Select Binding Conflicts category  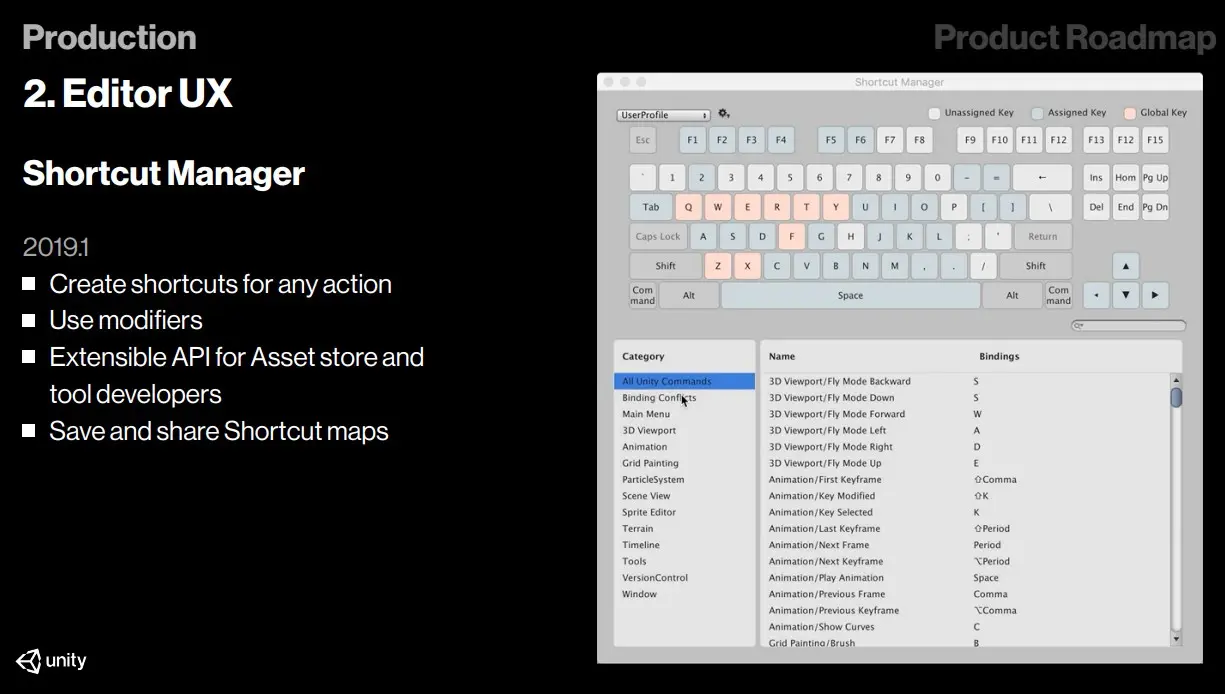point(684,398)
